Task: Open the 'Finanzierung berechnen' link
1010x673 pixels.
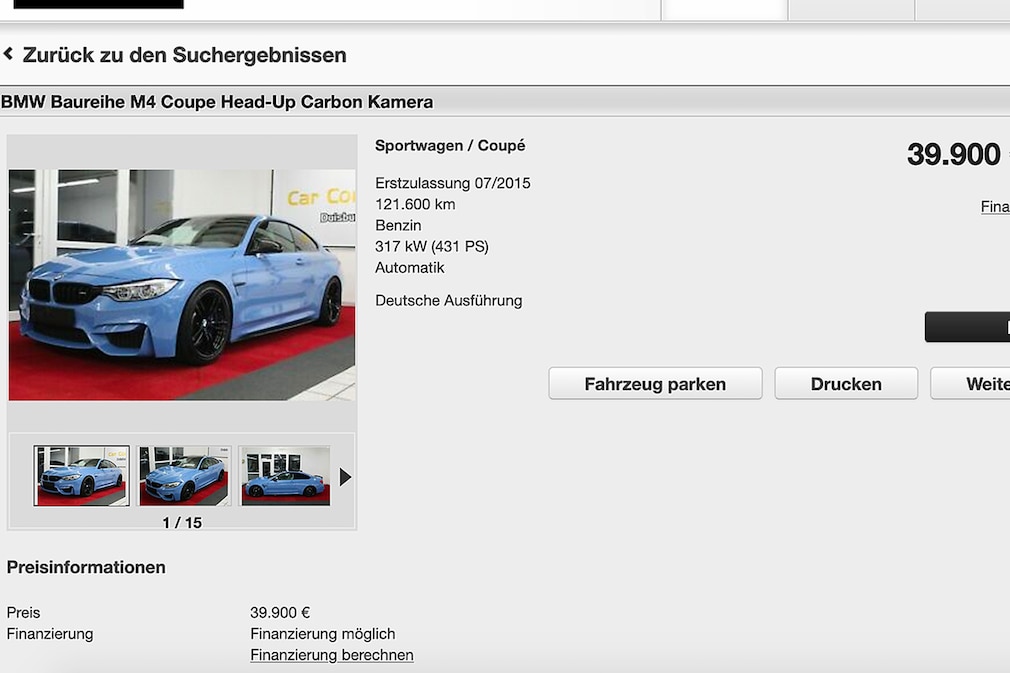Action: pyautogui.click(x=332, y=655)
